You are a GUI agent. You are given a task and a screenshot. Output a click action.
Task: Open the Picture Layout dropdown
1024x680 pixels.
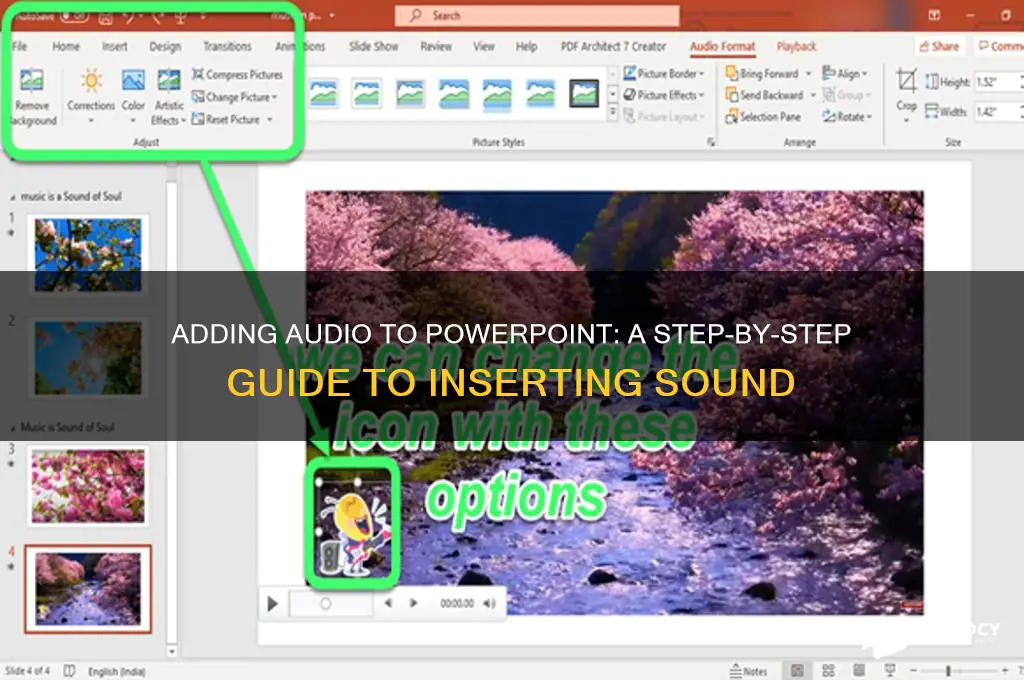(x=664, y=117)
